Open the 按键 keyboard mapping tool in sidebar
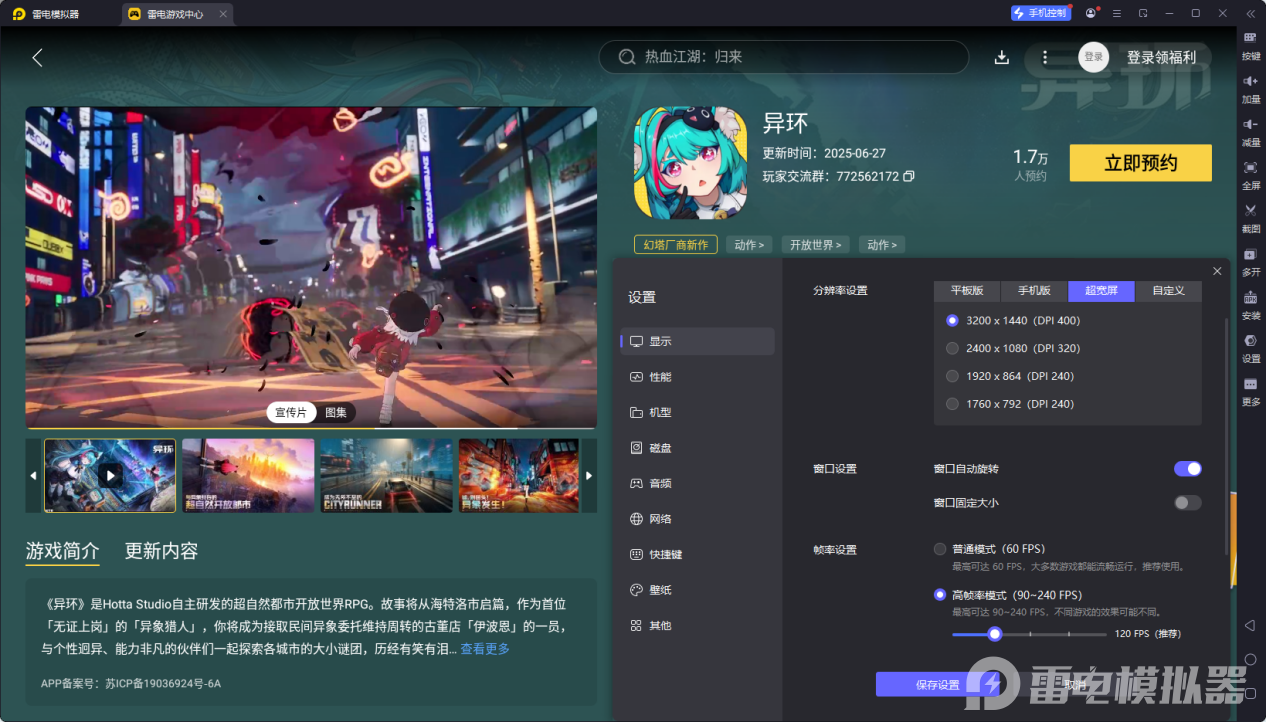Image resolution: width=1266 pixels, height=722 pixels. point(1250,47)
